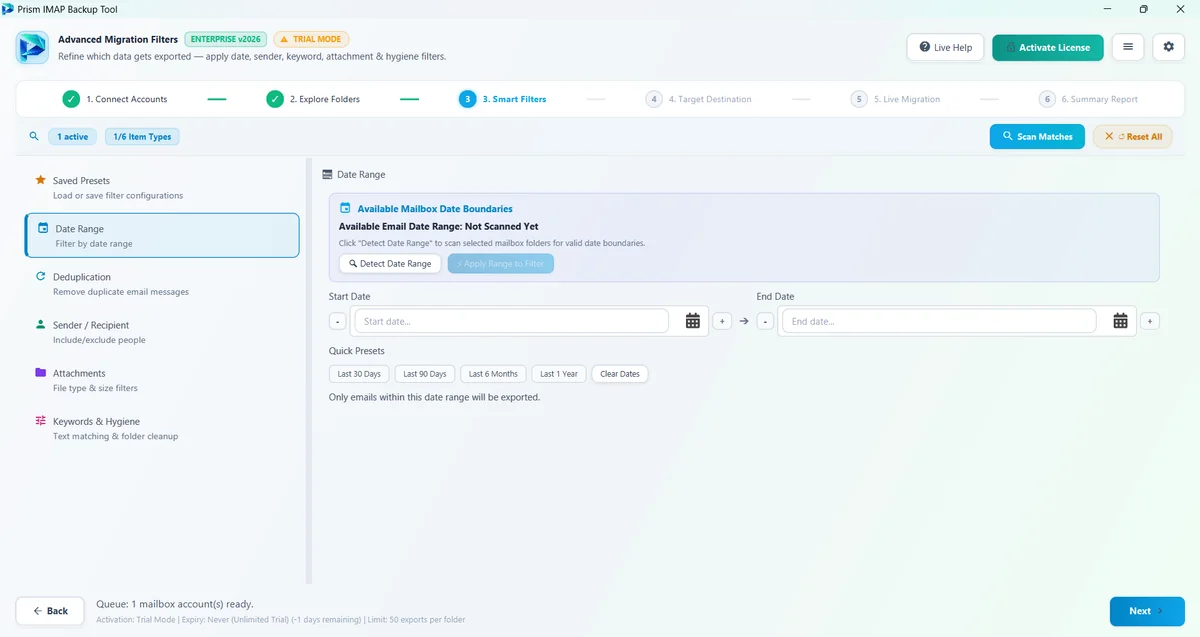
Task: Click the TRIAL MODE badge
Action: (x=311, y=39)
